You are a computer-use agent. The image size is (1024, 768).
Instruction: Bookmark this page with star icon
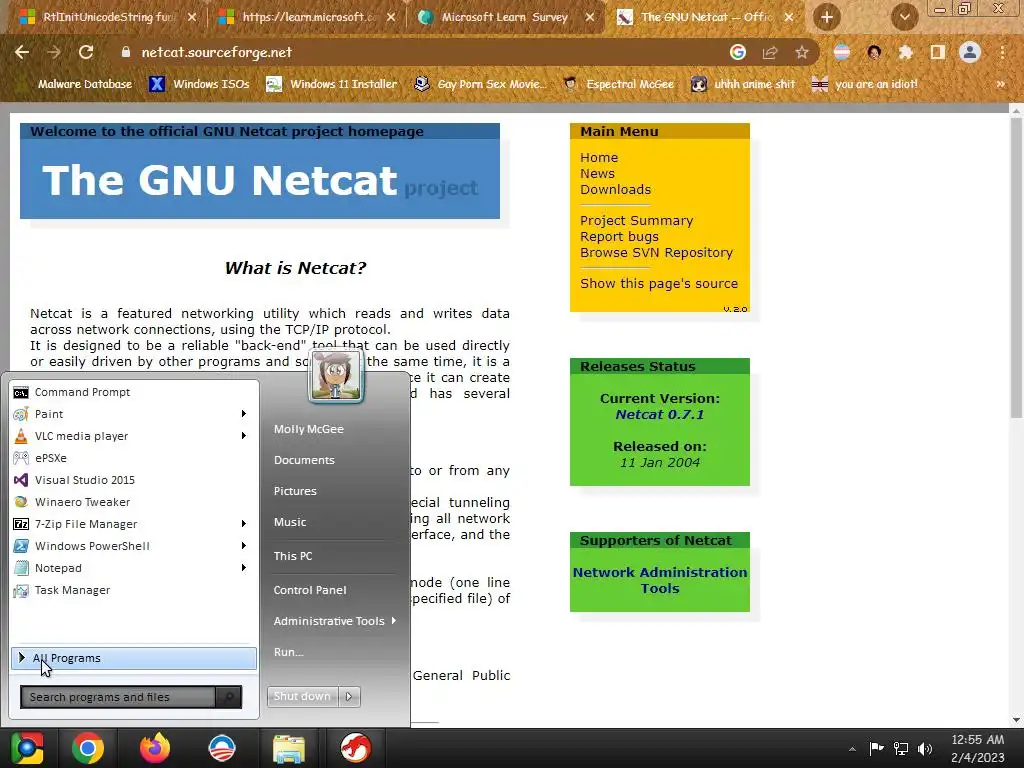802,52
